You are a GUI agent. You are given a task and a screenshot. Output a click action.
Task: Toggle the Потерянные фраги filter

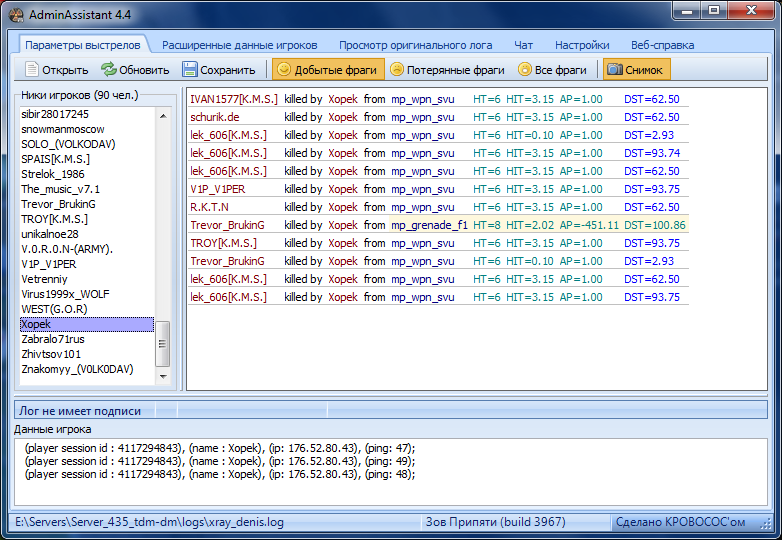(447, 69)
